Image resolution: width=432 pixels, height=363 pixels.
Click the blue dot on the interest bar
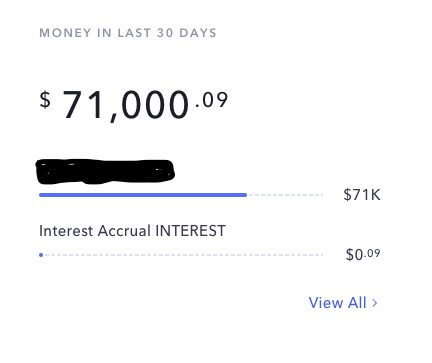coord(41,255)
